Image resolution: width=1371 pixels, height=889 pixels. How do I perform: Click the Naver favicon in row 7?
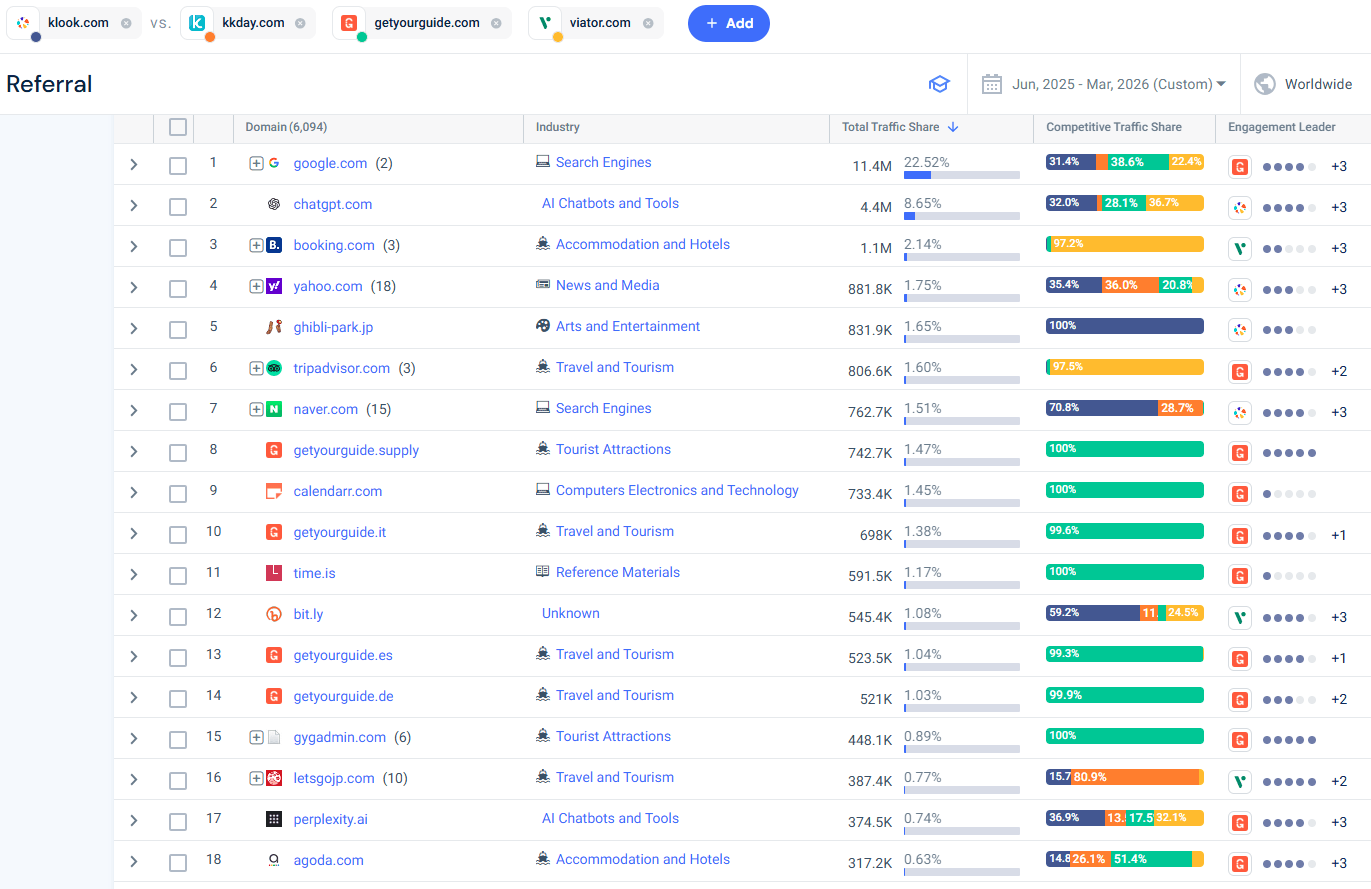(273, 409)
